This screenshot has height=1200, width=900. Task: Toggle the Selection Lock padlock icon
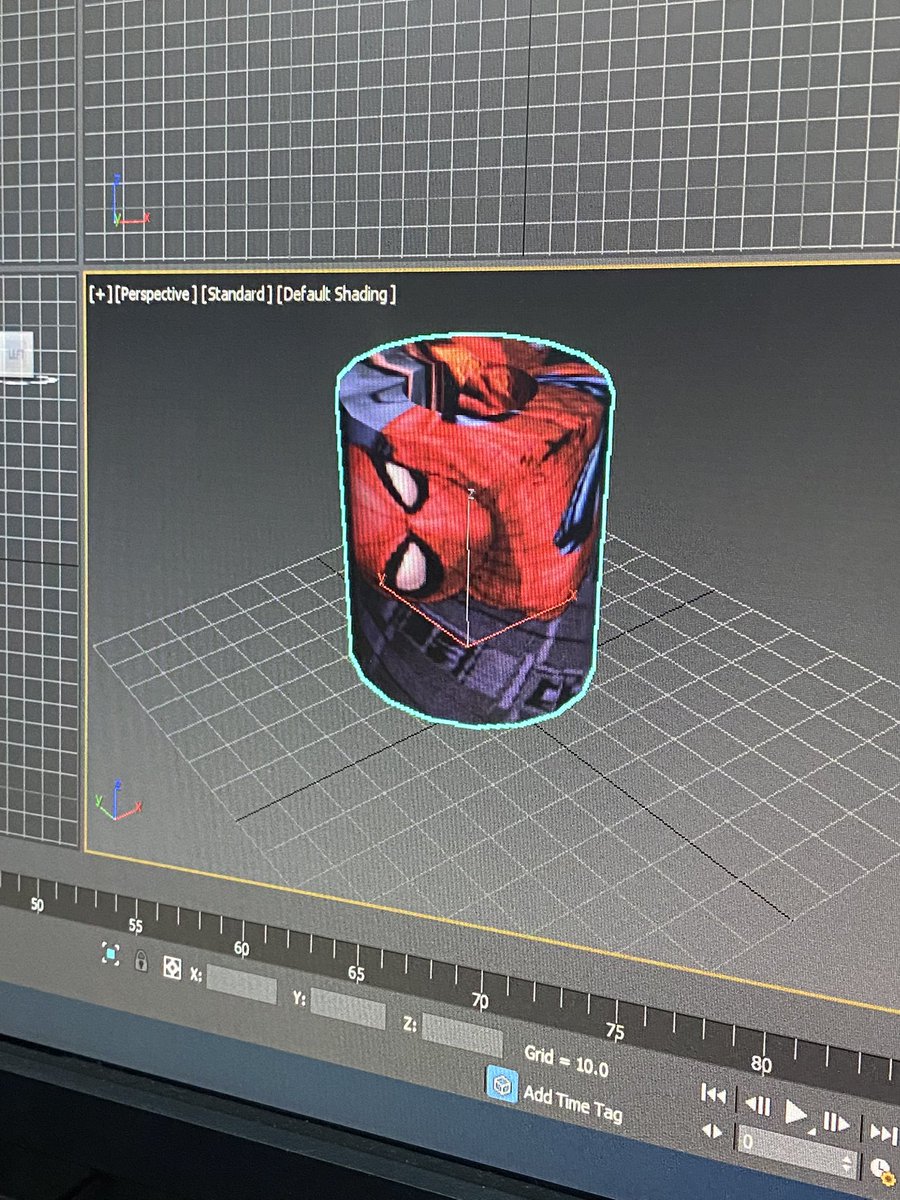click(x=141, y=960)
